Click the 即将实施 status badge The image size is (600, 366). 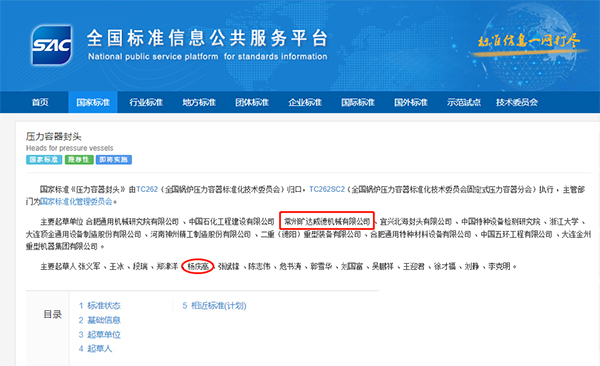coord(114,160)
